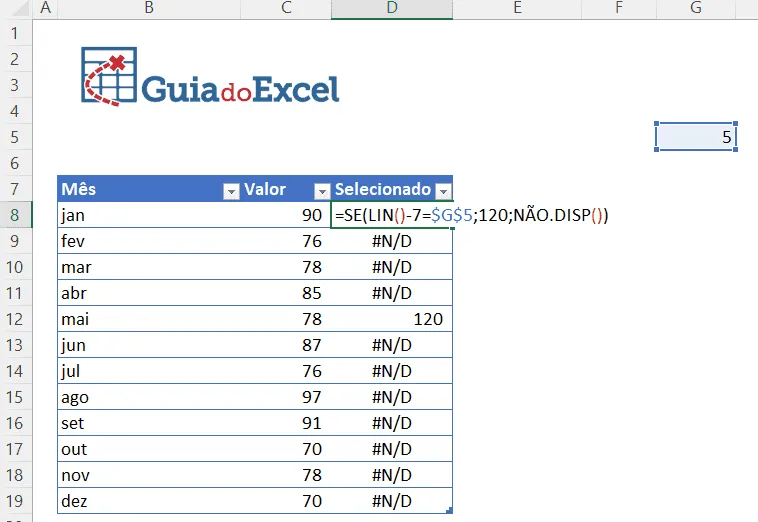The image size is (758, 522).
Task: Select row 12 header
Action: point(15,319)
